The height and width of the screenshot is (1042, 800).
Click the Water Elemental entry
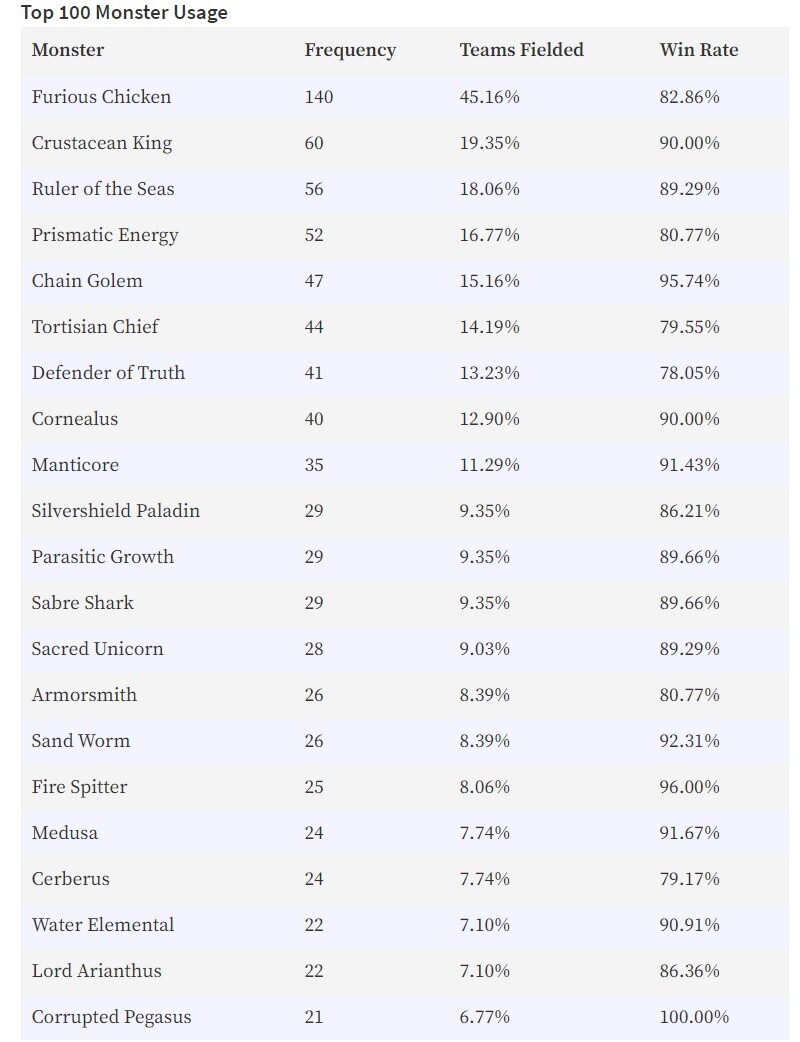tap(103, 924)
